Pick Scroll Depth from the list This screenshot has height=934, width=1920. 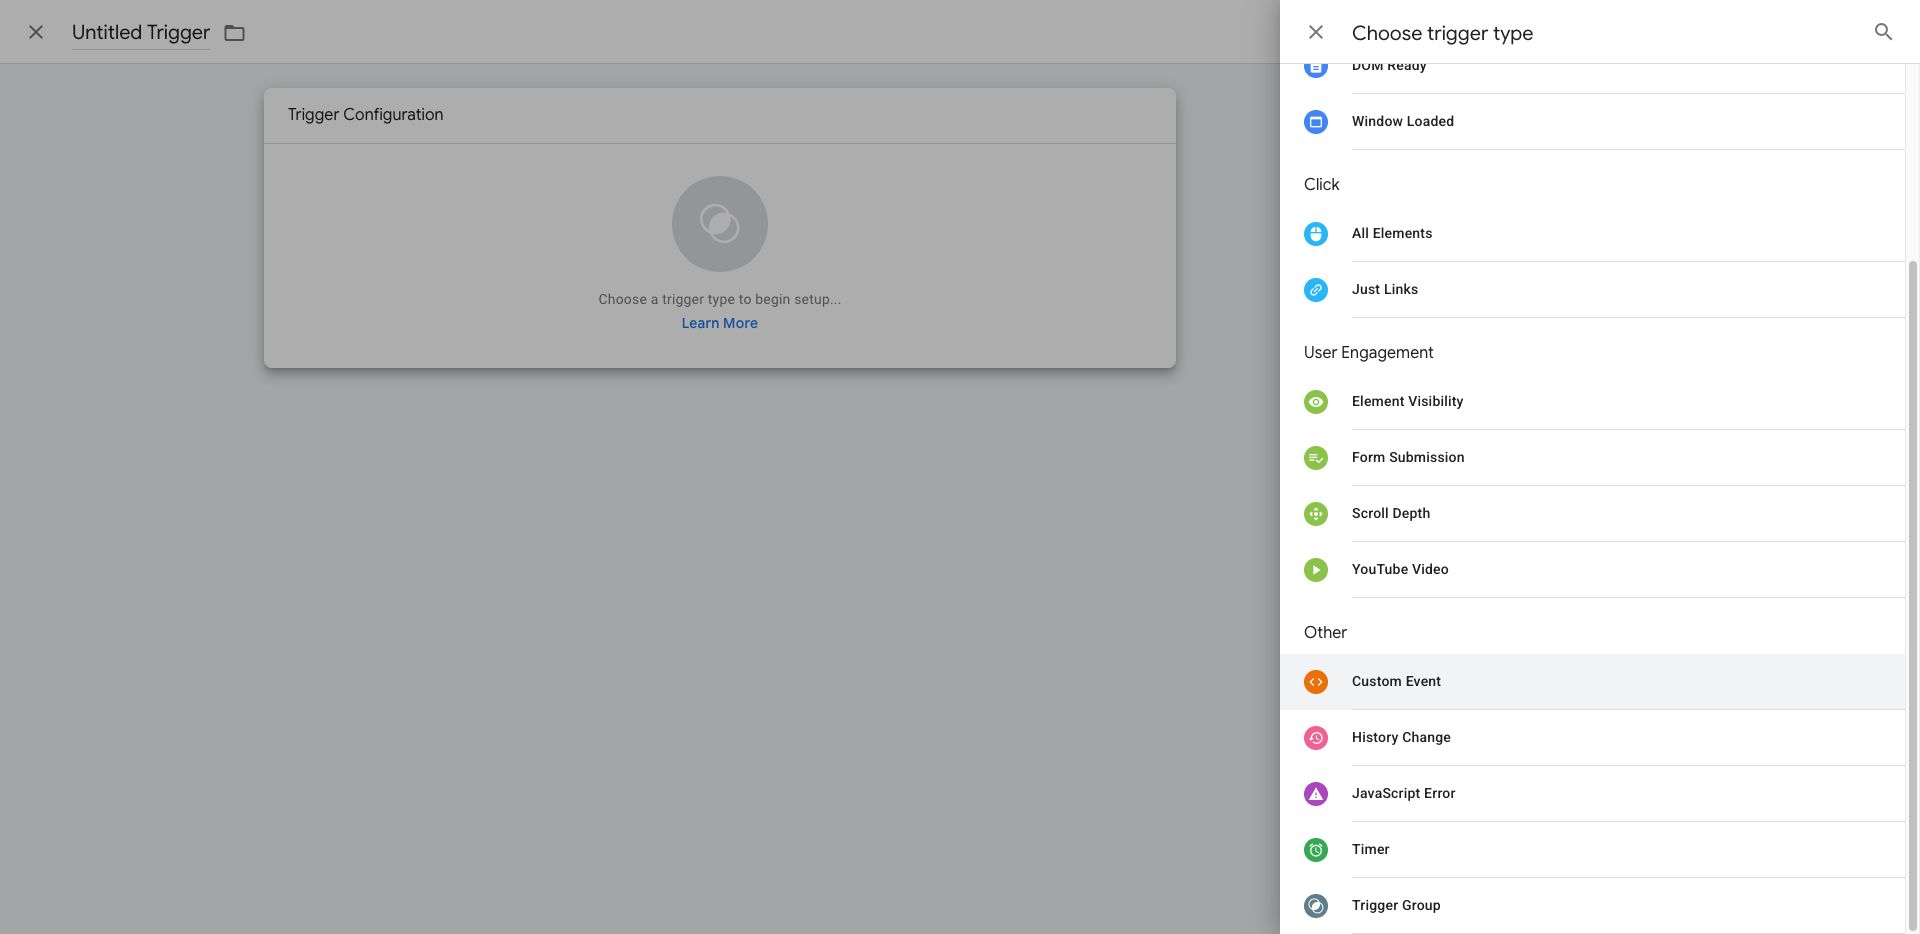click(1390, 513)
